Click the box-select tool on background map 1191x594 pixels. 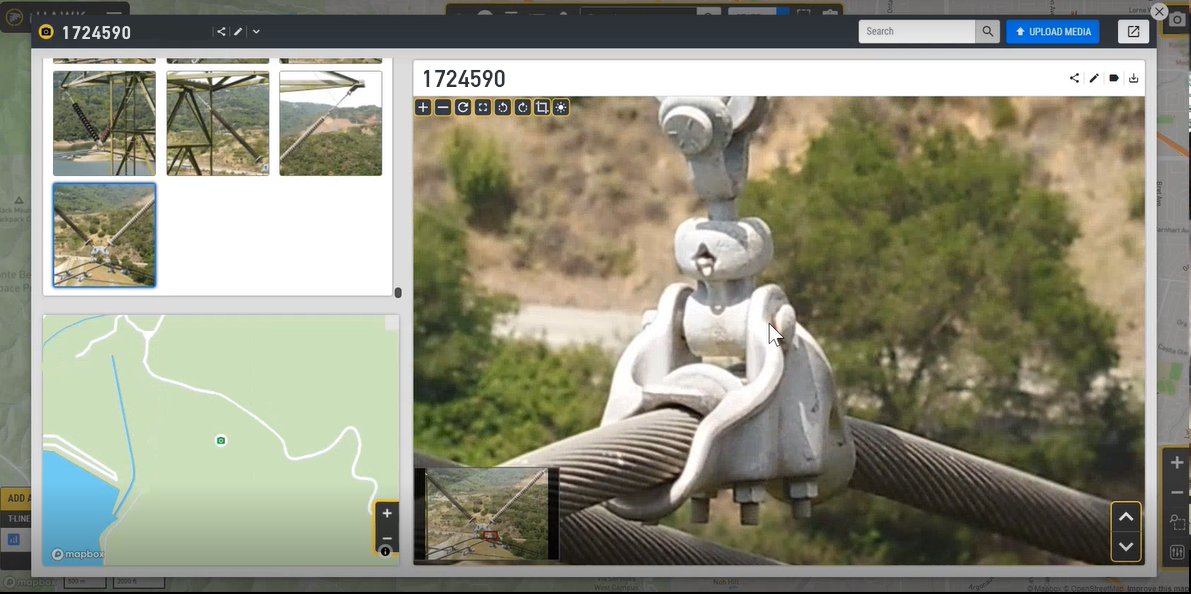[1177, 523]
